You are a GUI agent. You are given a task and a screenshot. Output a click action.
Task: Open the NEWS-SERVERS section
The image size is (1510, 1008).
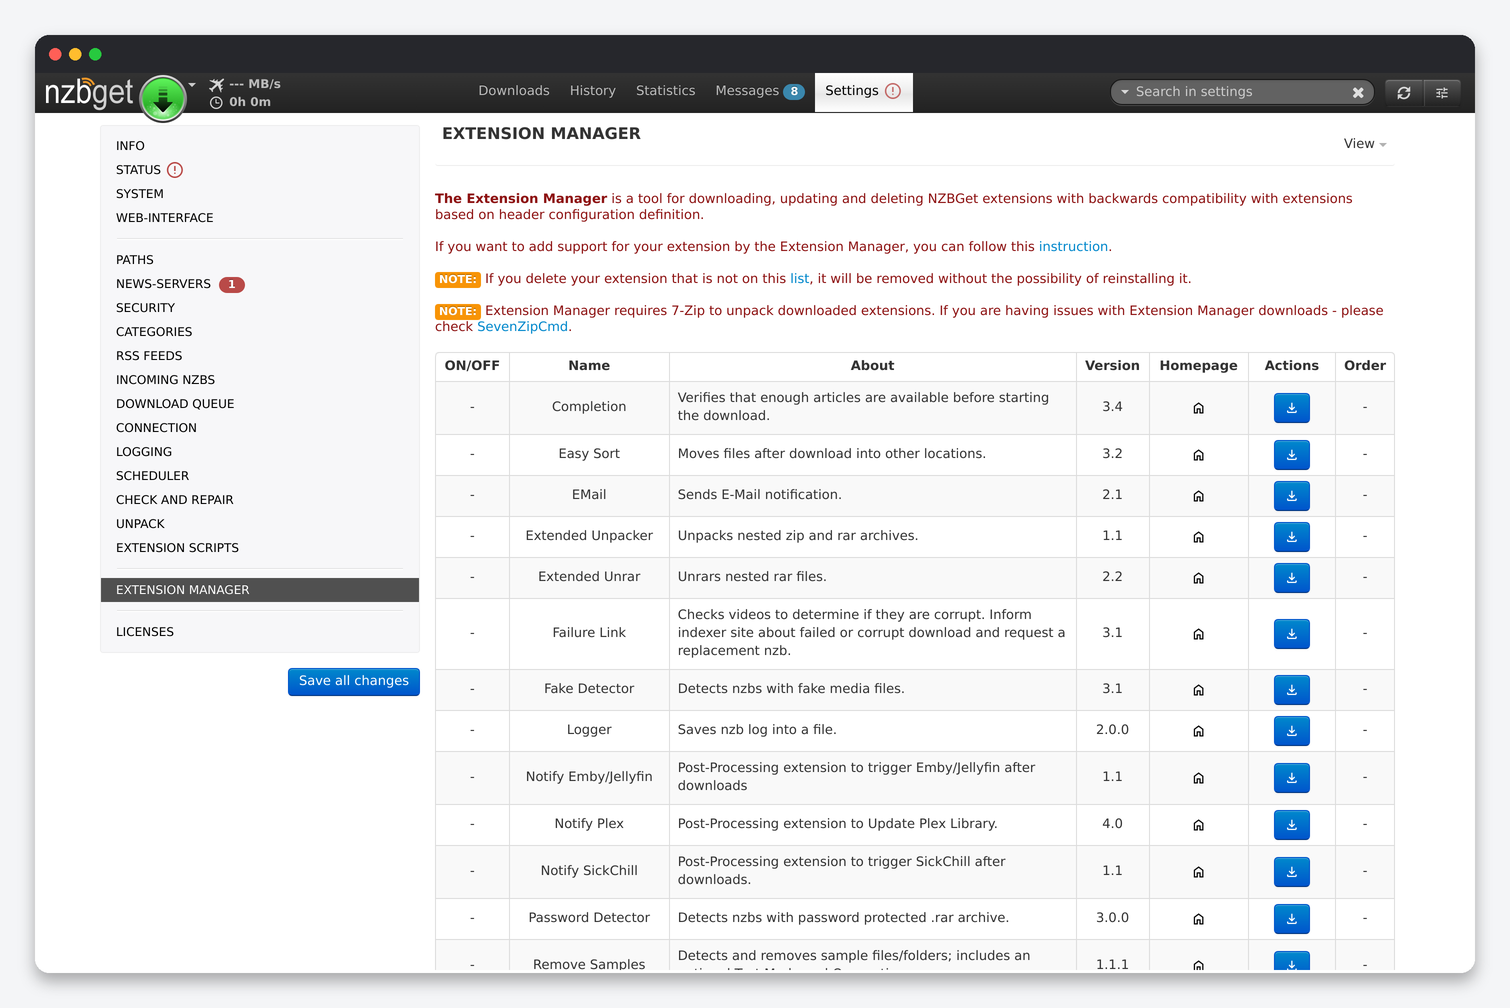coord(180,284)
